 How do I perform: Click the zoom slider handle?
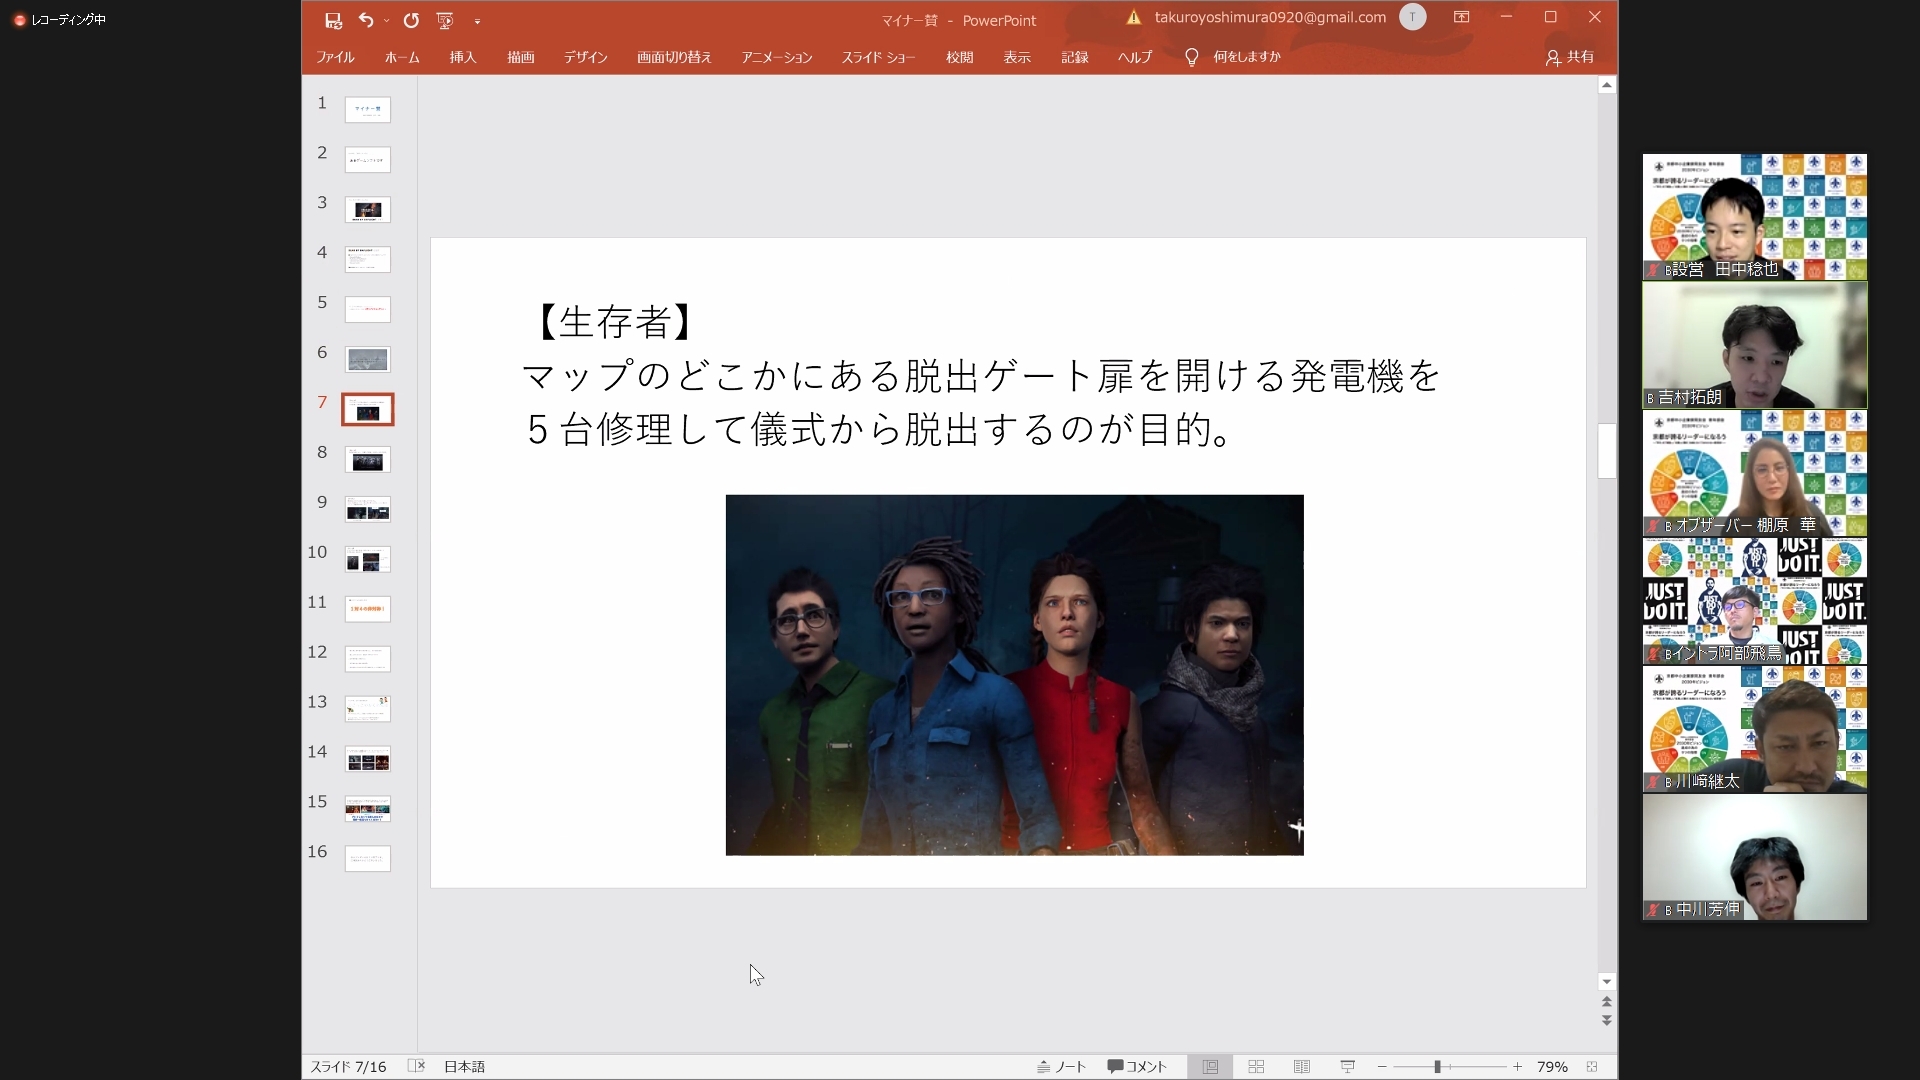(1437, 1067)
